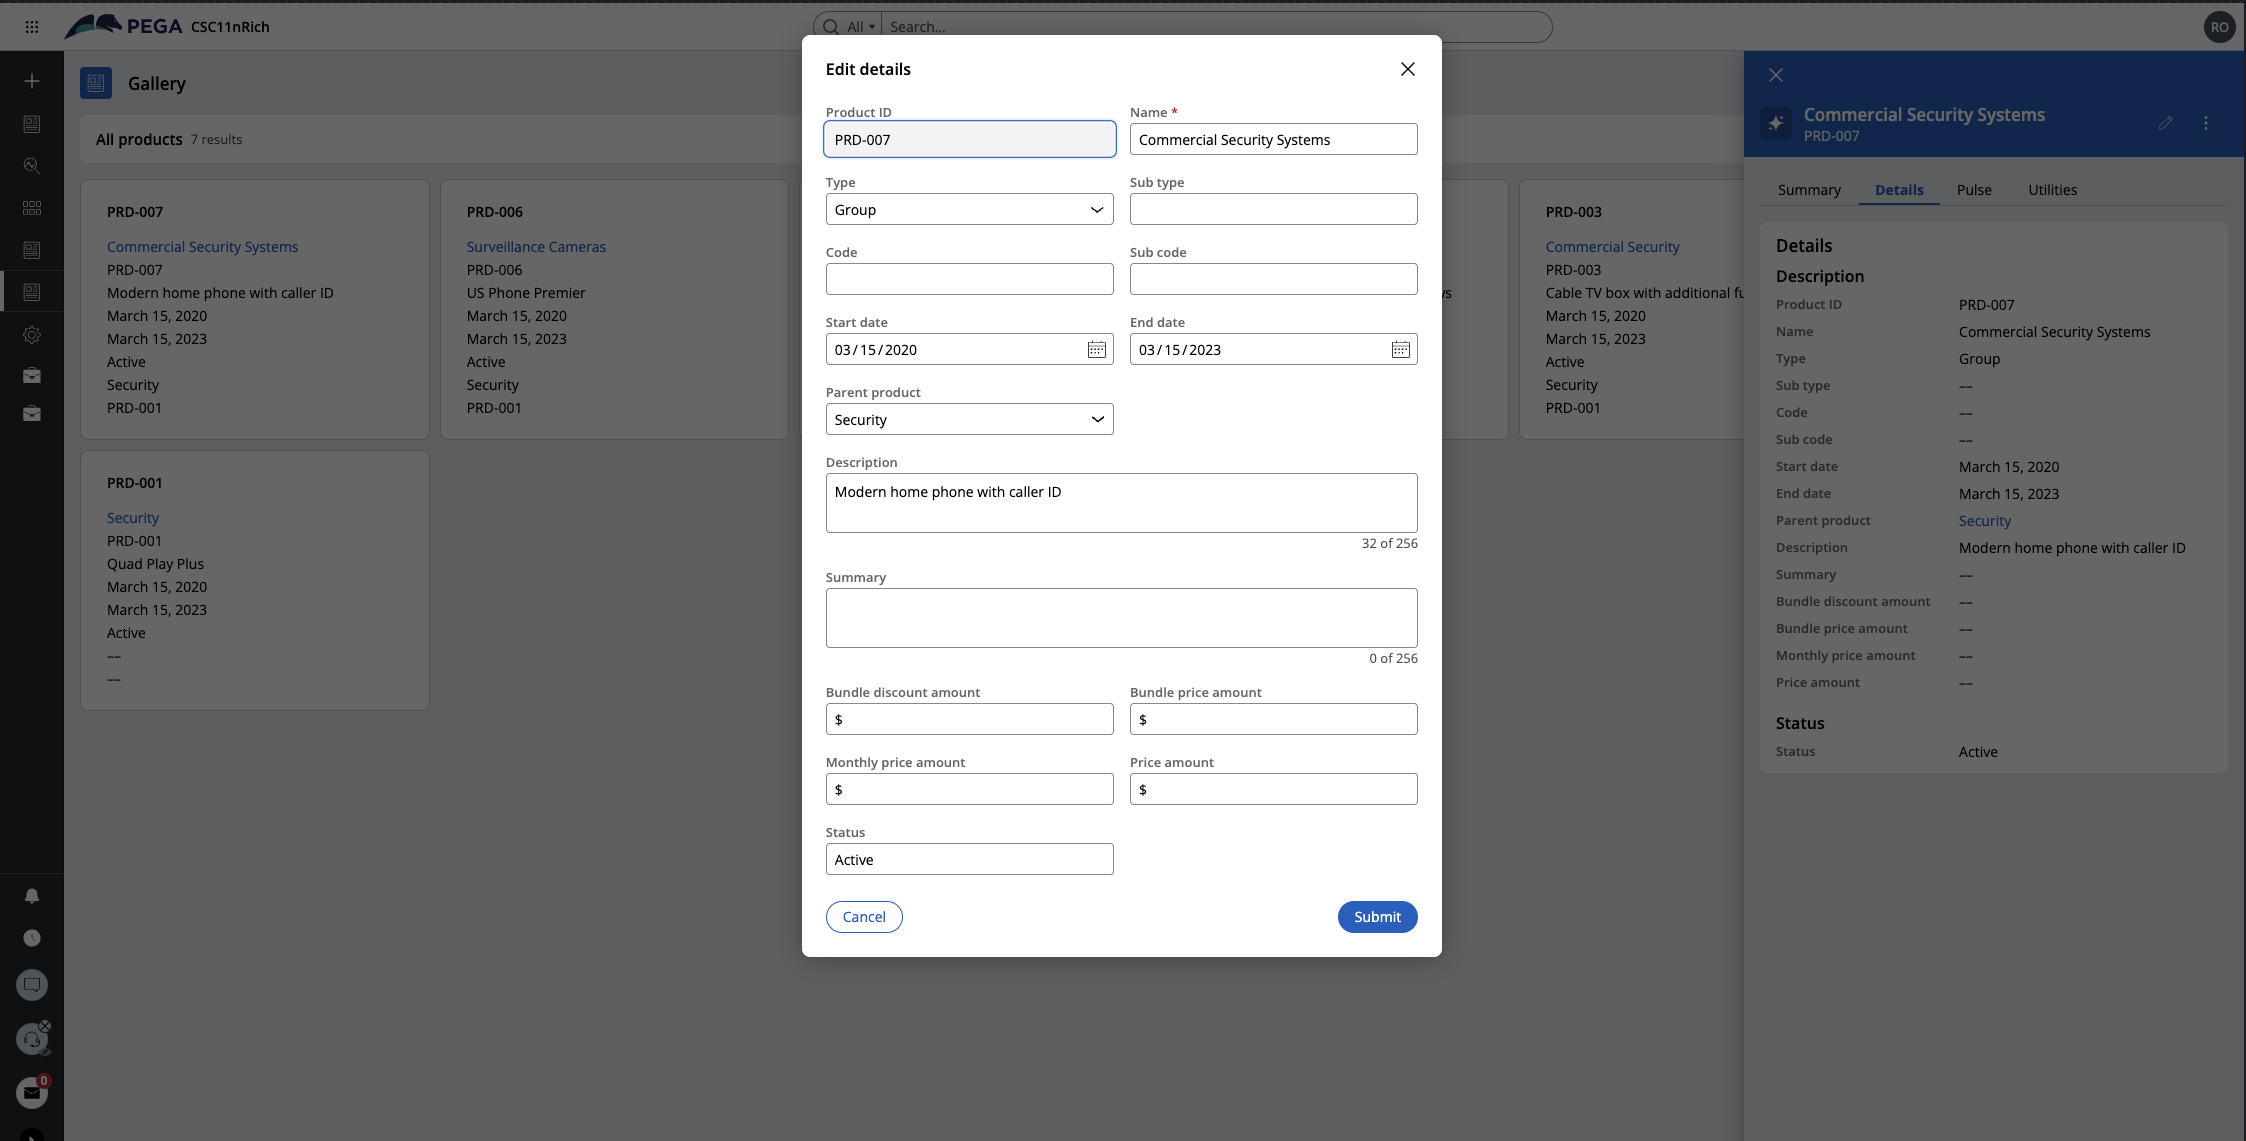This screenshot has height=1141, width=2246.
Task: Open the Surveillance Cameras link
Action: (536, 247)
